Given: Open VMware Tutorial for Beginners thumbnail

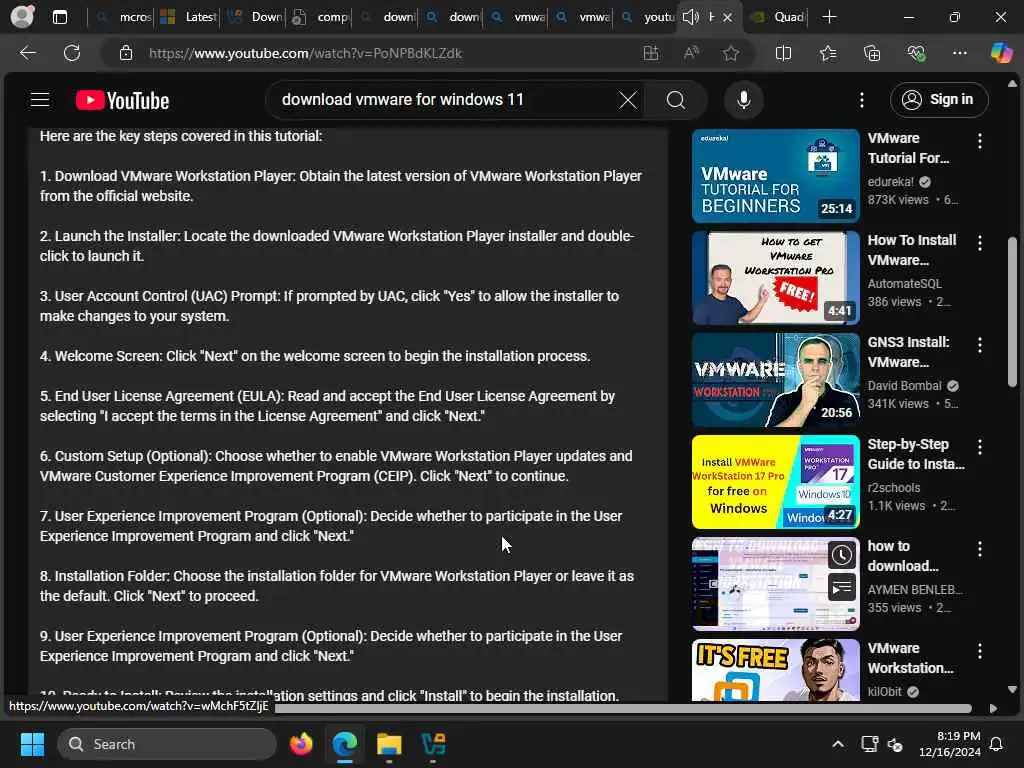Looking at the screenshot, I should (775, 176).
